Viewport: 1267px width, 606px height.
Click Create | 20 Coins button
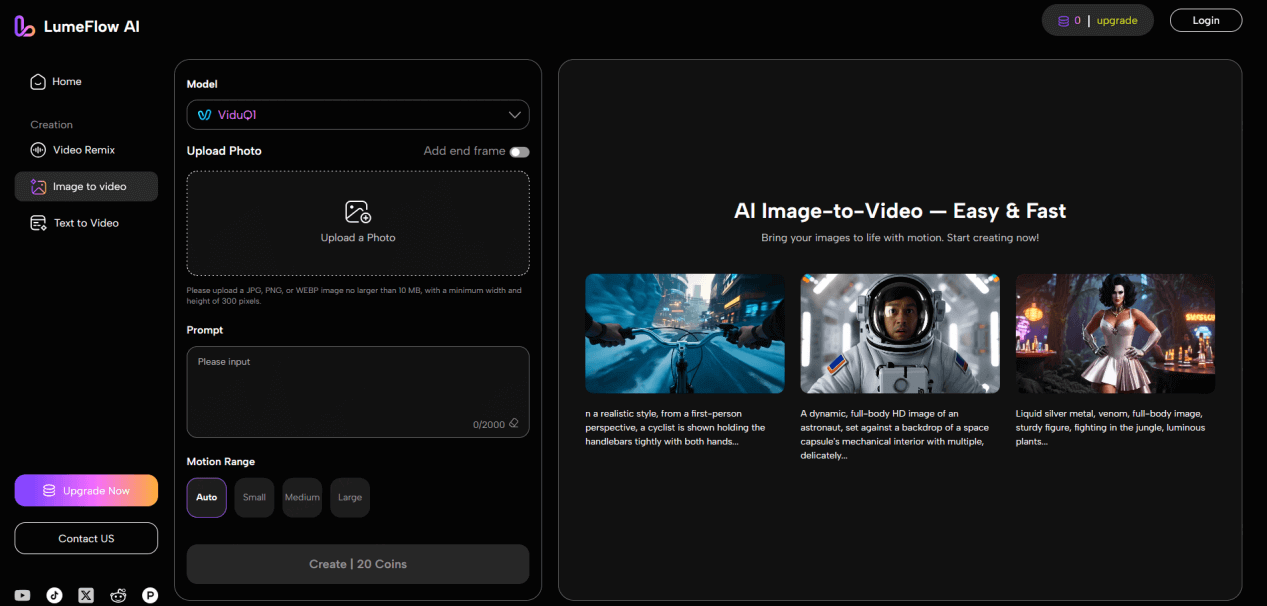358,564
